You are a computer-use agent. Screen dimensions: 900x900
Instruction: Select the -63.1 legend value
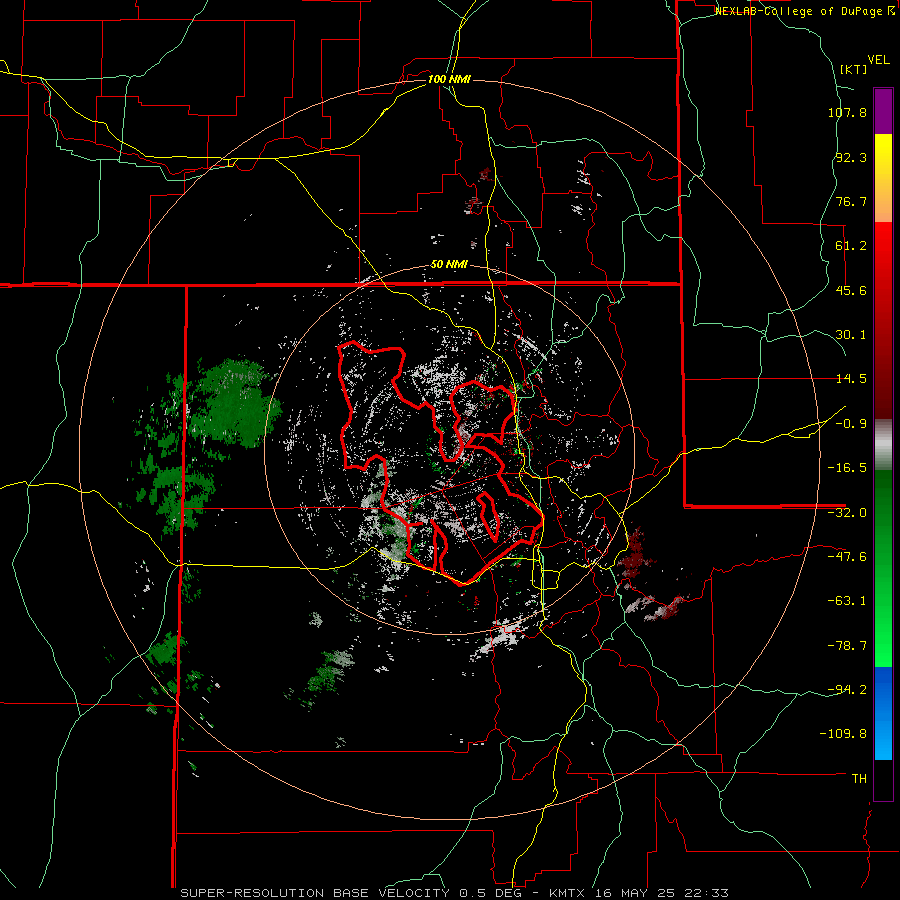(x=847, y=601)
